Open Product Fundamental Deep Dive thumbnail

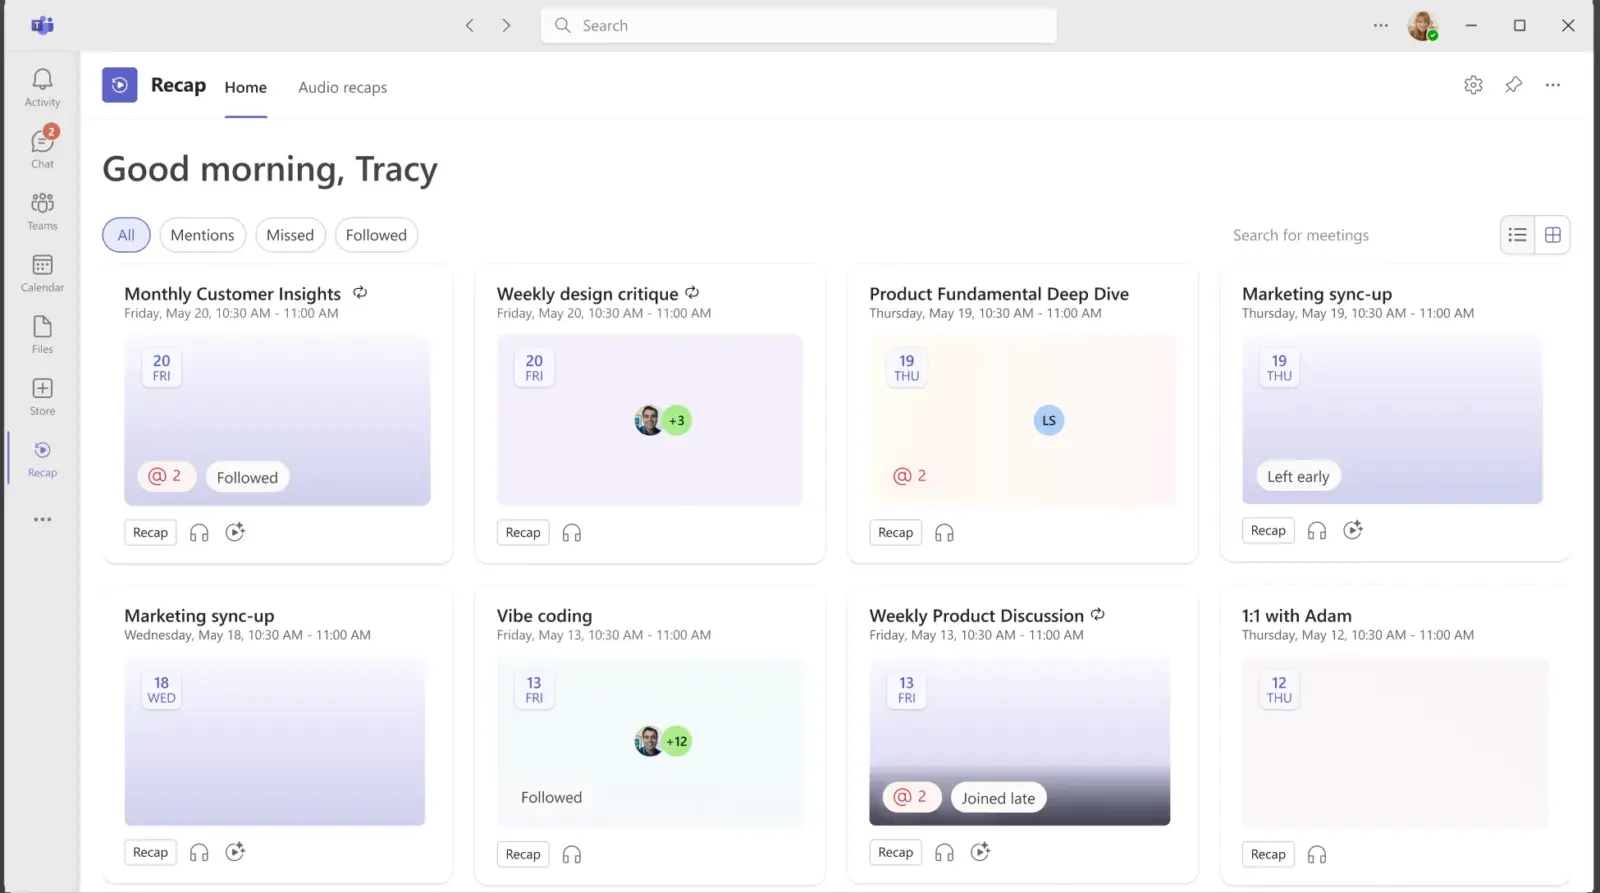click(x=1022, y=420)
